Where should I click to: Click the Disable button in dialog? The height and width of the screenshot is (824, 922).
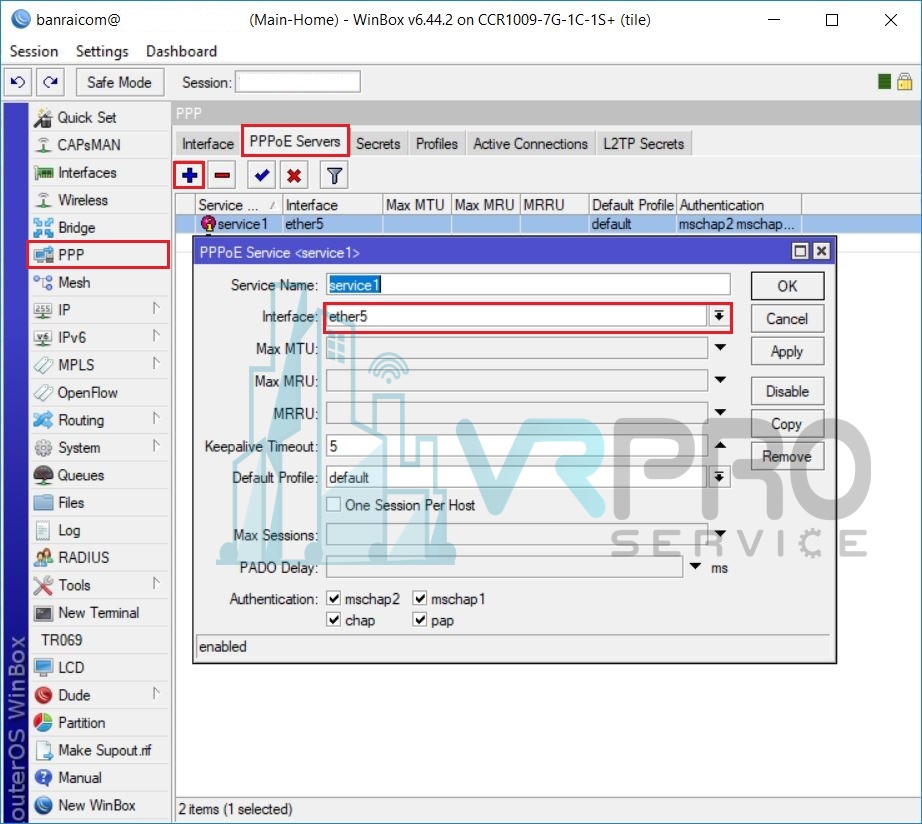[x=787, y=391]
